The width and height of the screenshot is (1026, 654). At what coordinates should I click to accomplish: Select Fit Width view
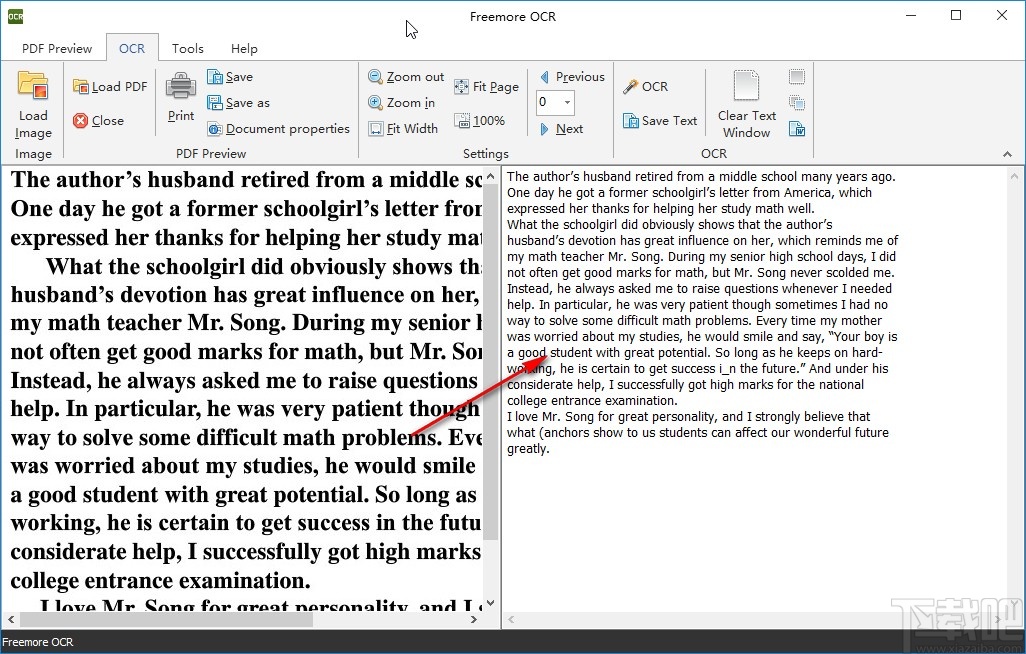pyautogui.click(x=403, y=129)
